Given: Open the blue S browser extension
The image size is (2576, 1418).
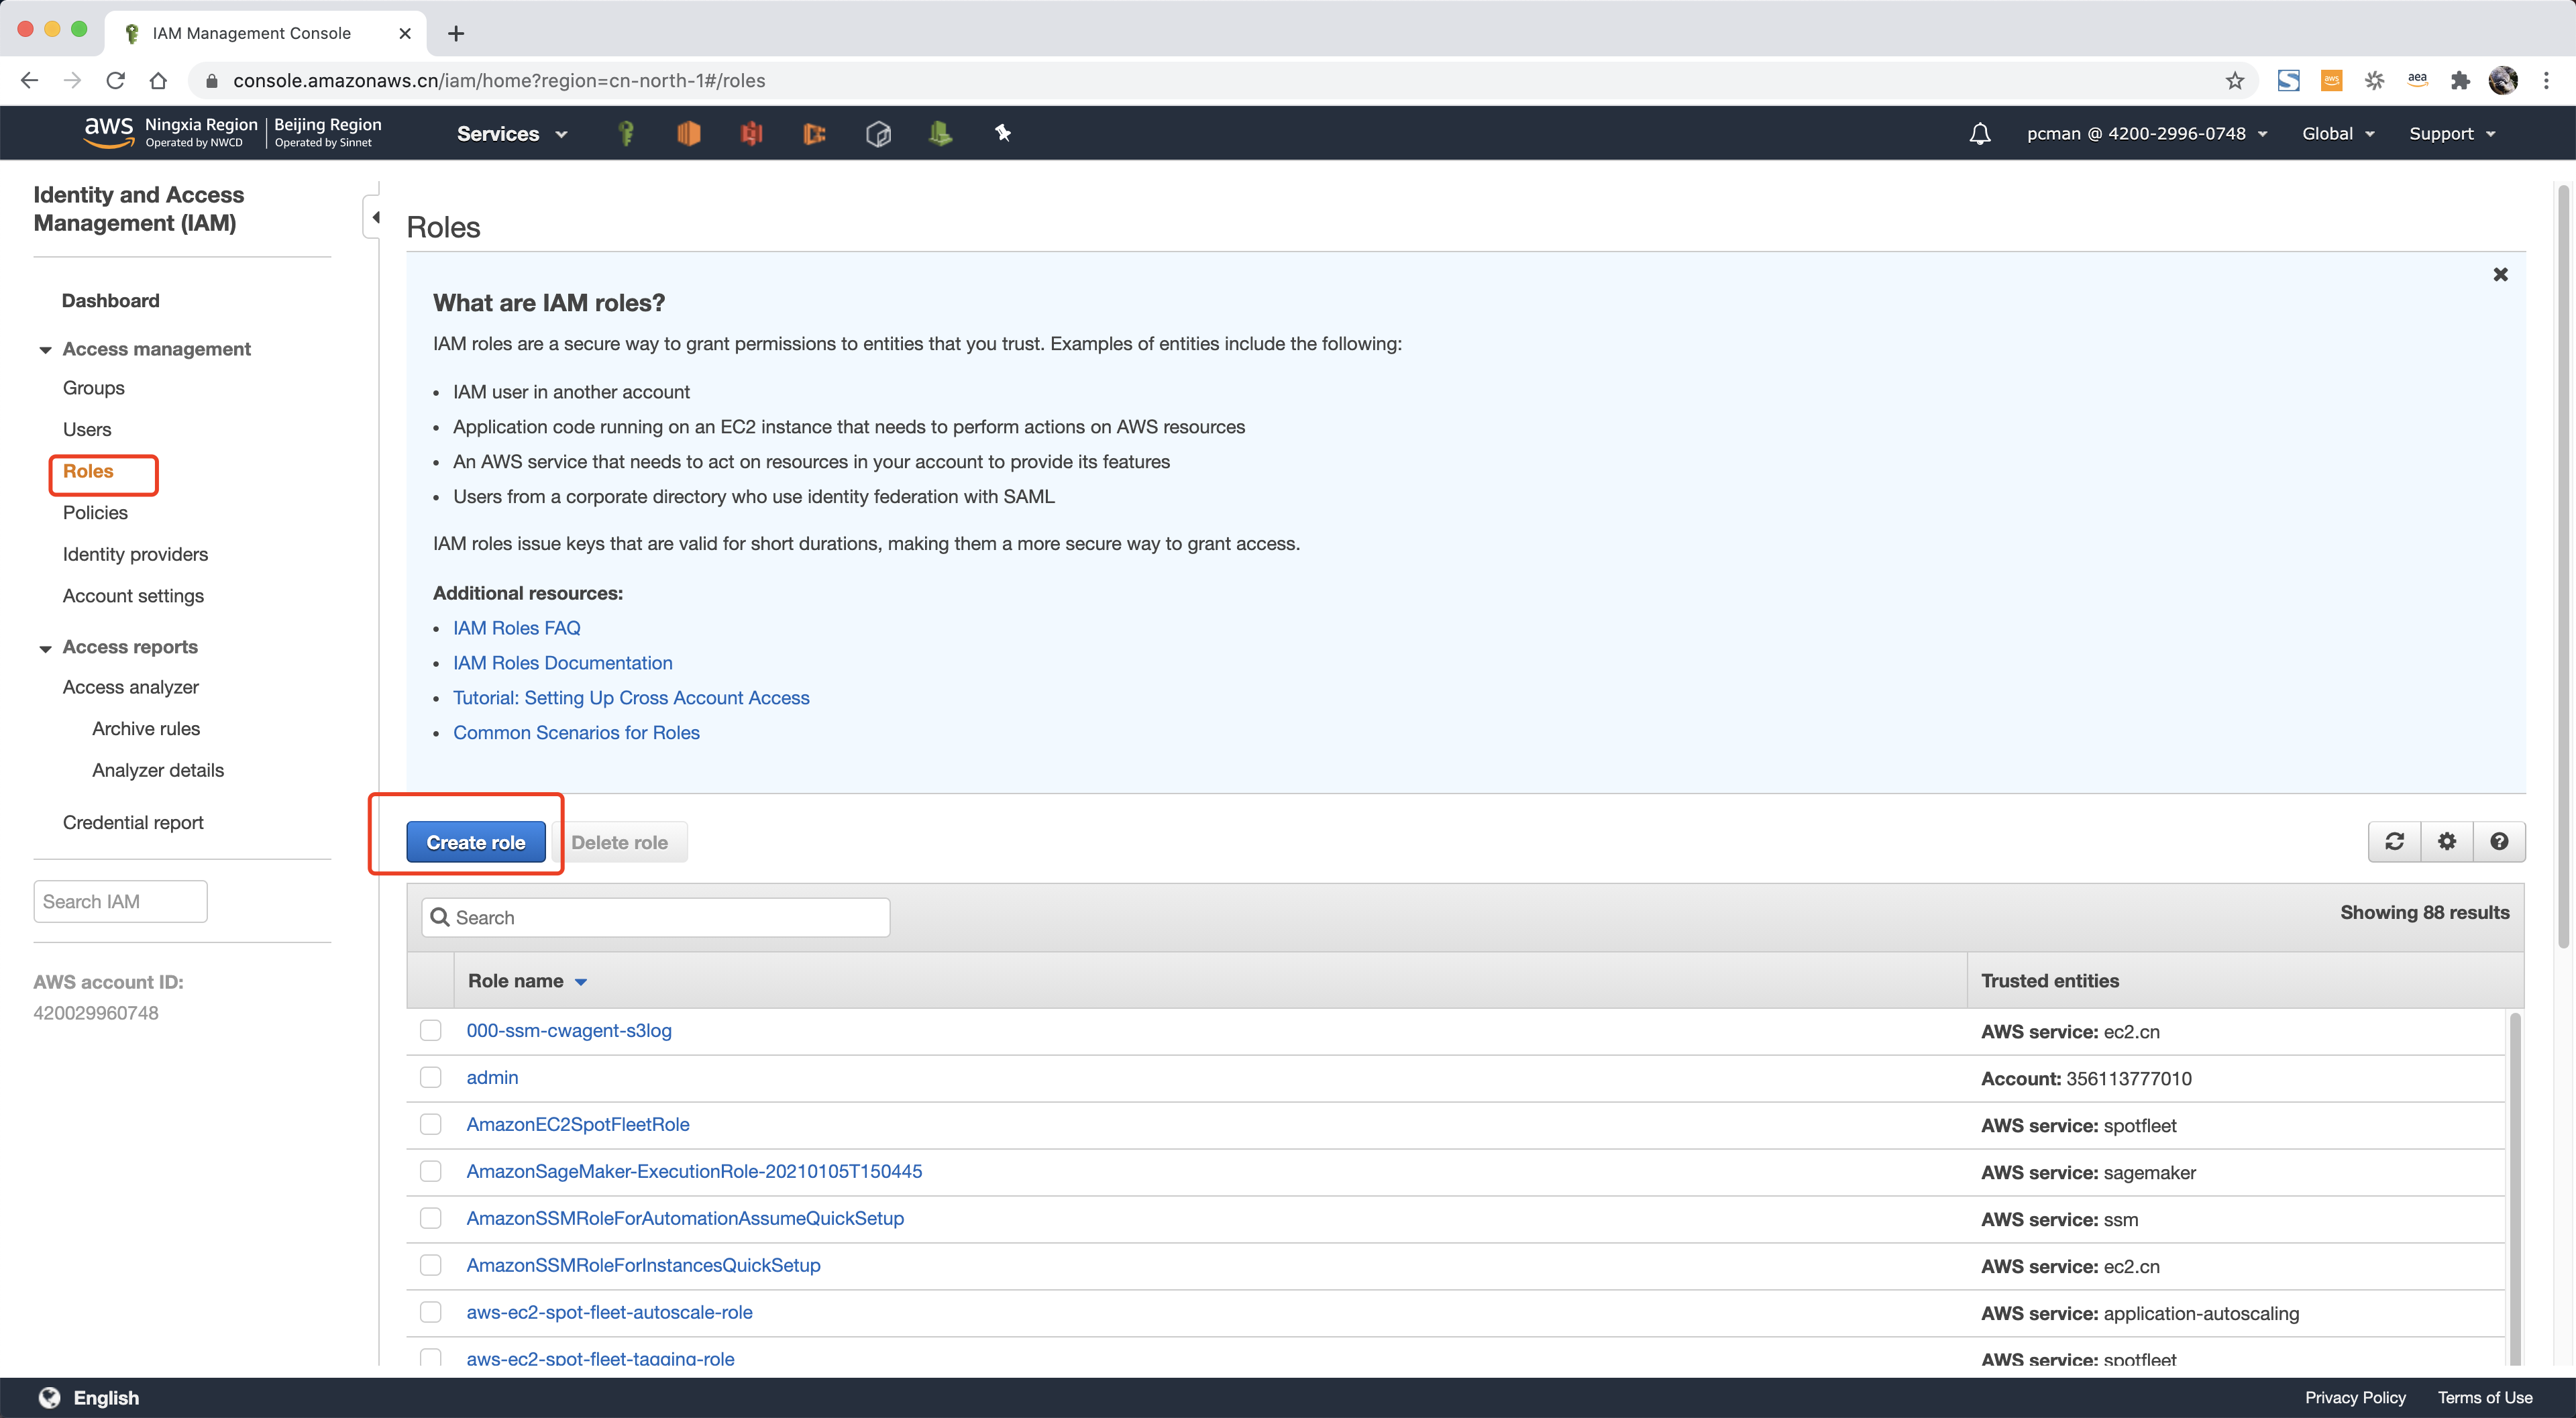Looking at the screenshot, I should tap(2288, 81).
